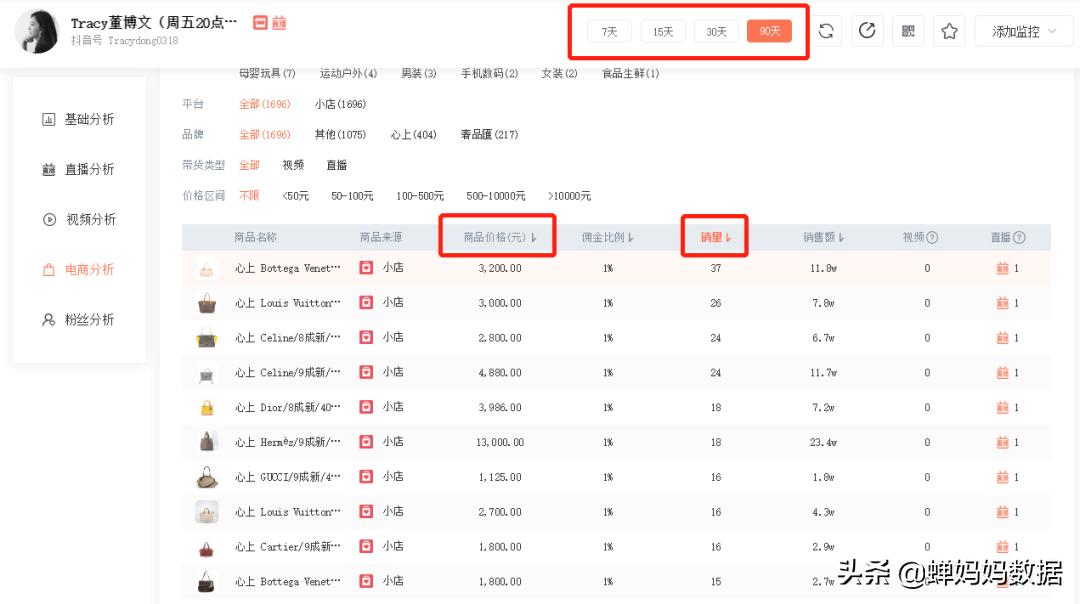Click the 粉丝分析 person icon
The height and width of the screenshot is (604, 1080).
click(x=48, y=320)
